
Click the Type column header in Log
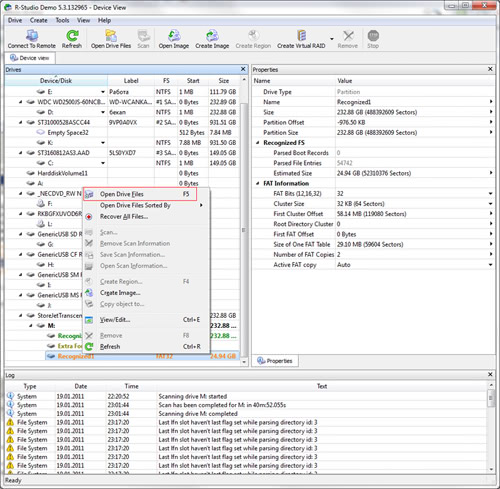click(30, 386)
